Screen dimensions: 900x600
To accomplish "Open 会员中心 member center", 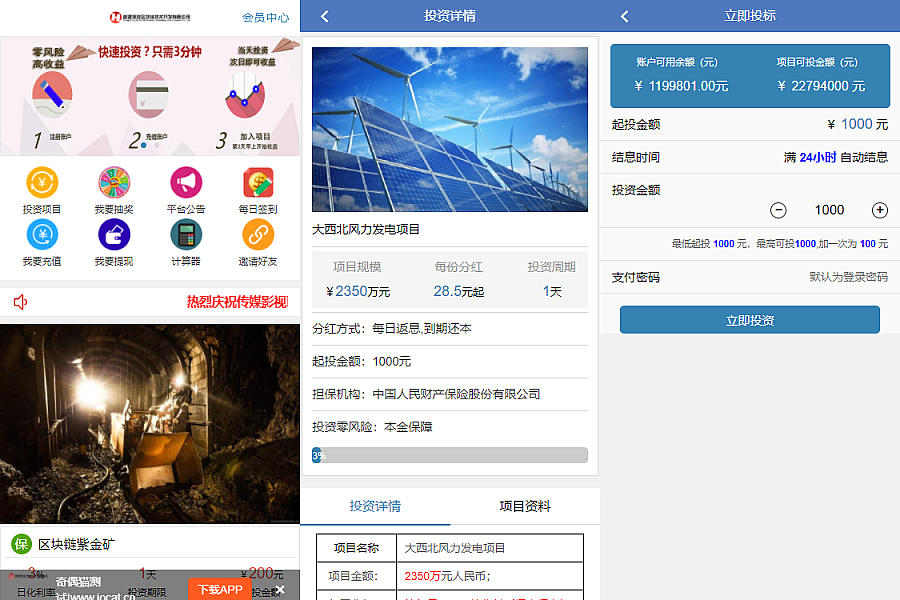I will pyautogui.click(x=265, y=18).
